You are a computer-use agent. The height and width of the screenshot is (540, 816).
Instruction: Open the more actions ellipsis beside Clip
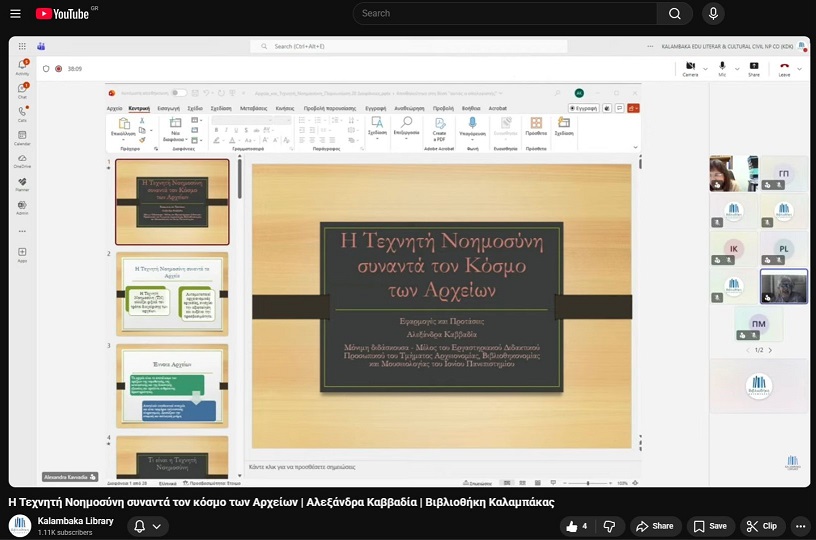[x=799, y=526]
